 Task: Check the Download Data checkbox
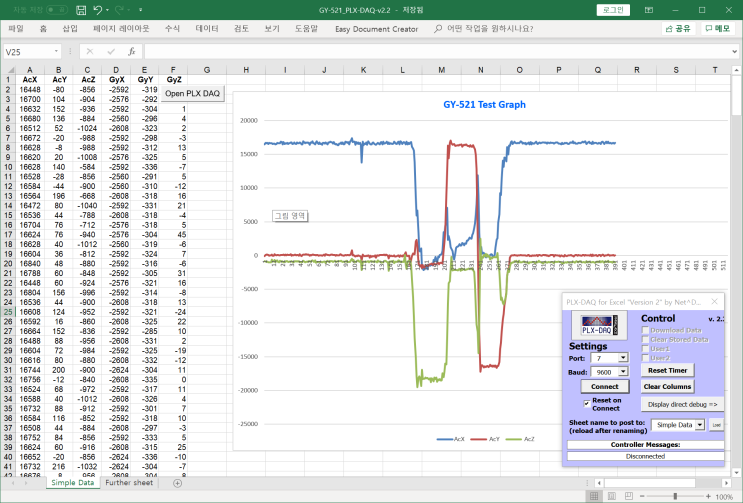(644, 329)
